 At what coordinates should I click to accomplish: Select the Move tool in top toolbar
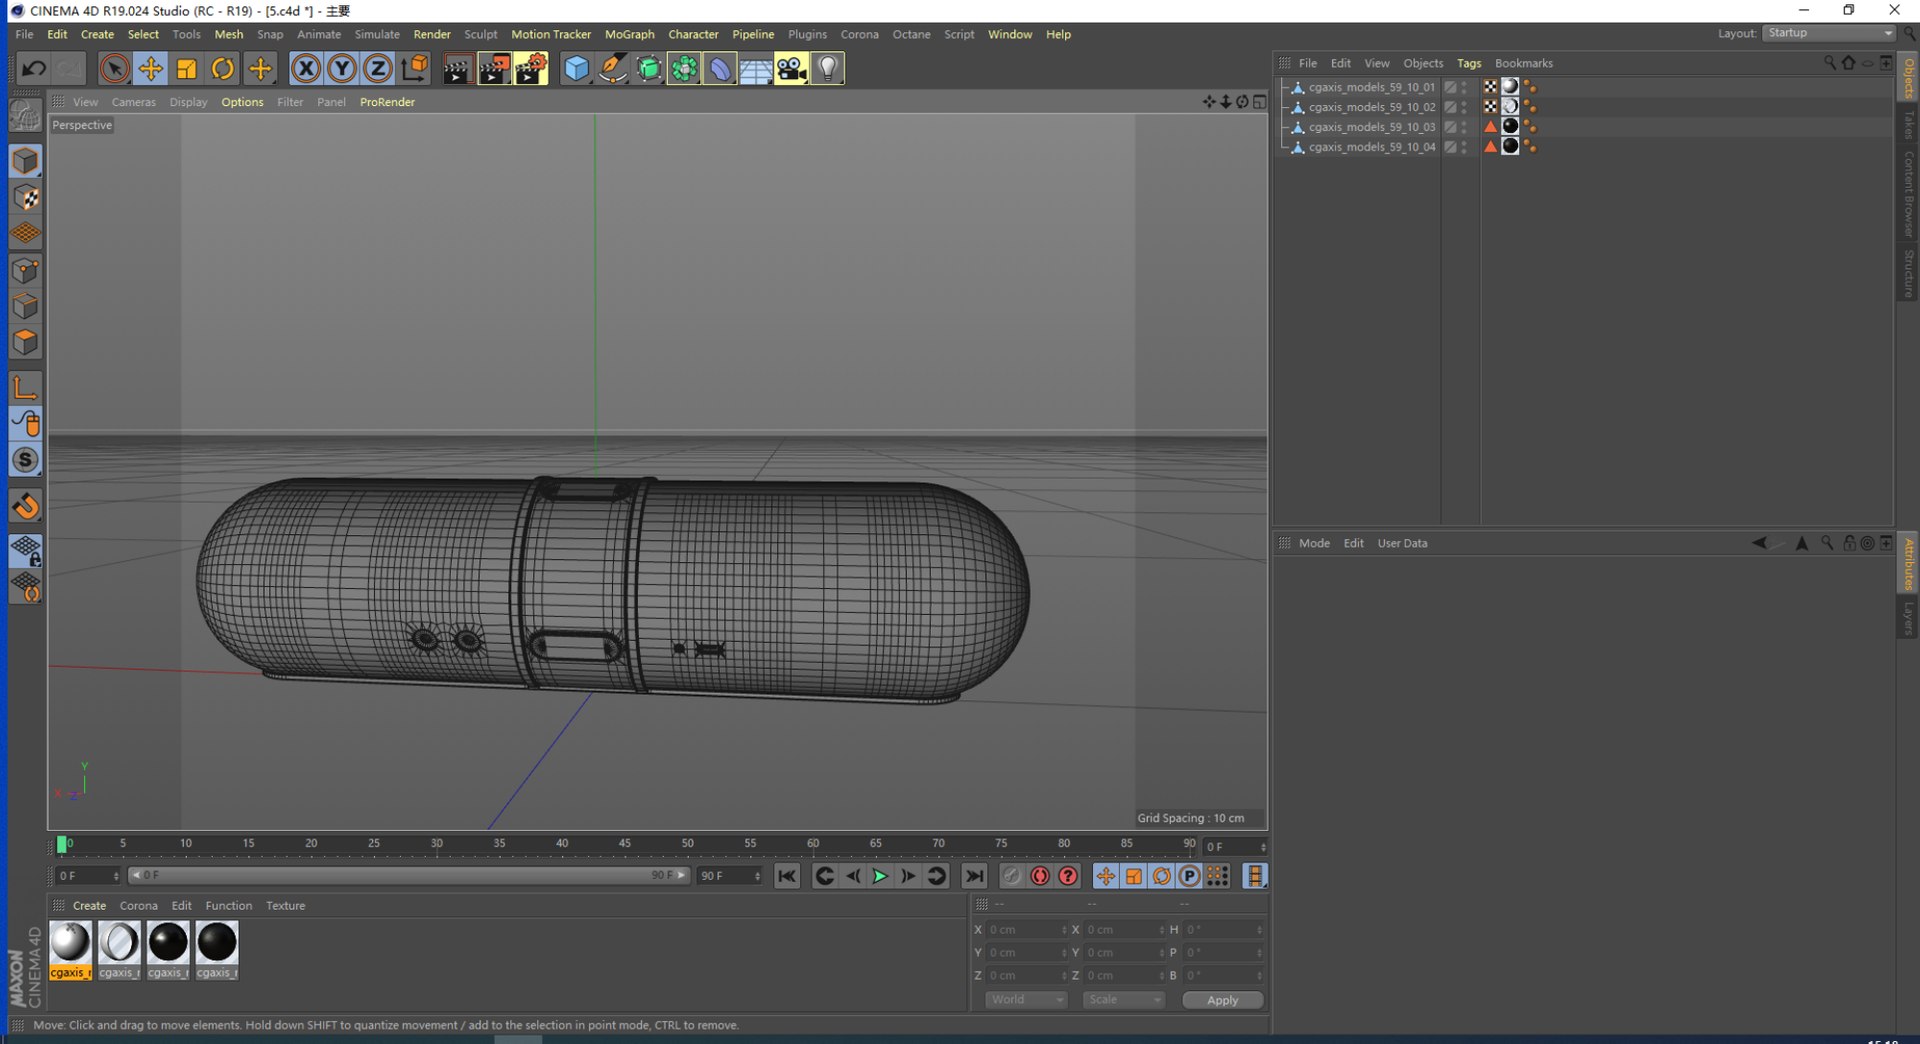pos(150,69)
